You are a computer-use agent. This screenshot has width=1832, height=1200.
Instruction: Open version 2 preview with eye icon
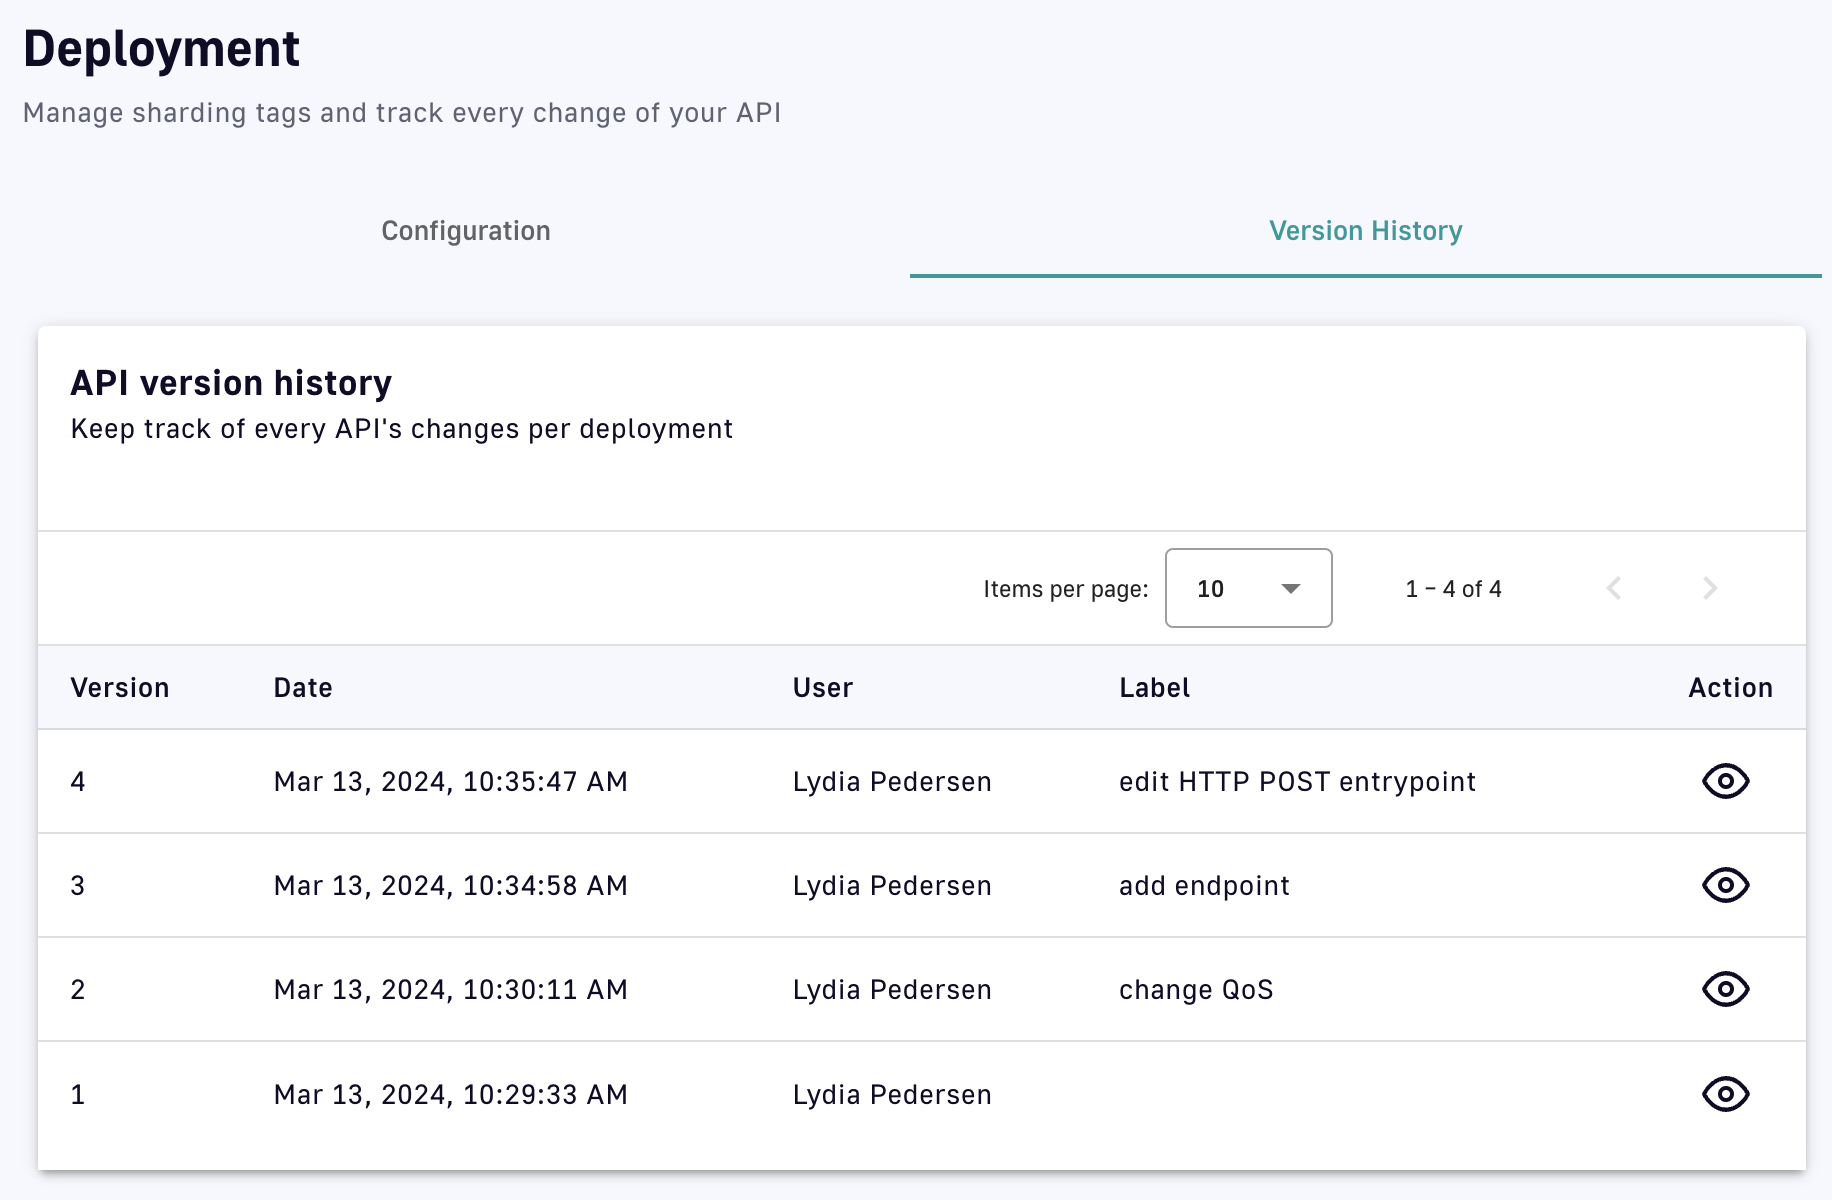(1725, 989)
